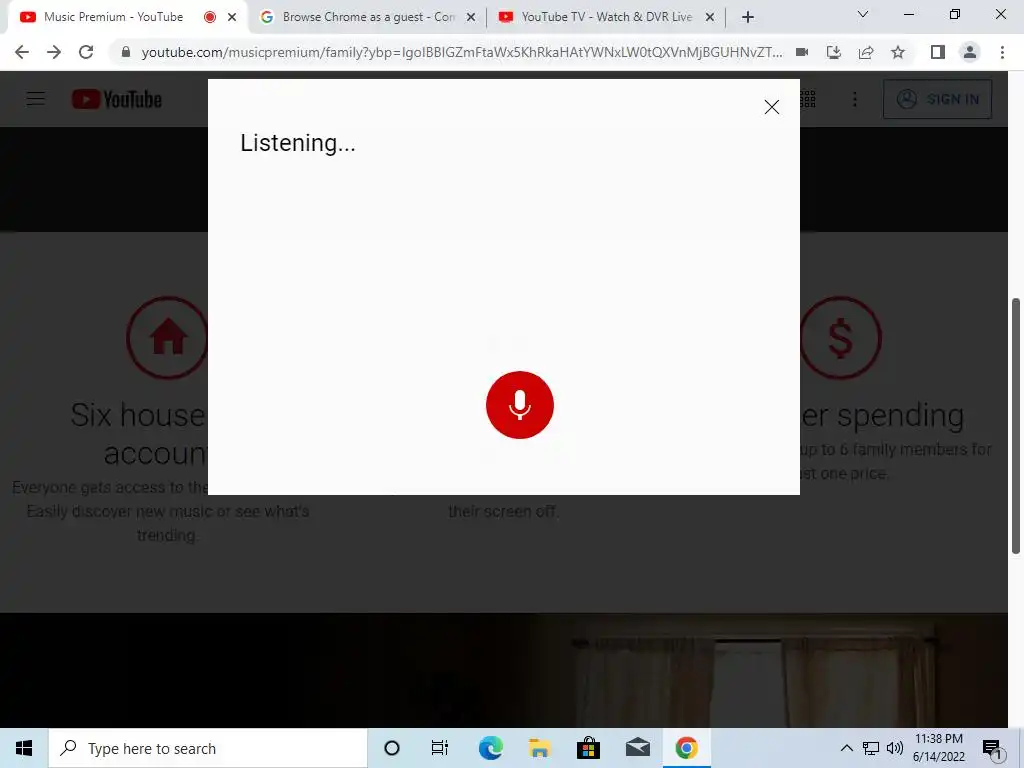Reload the current page
1024x768 pixels.
point(86,52)
